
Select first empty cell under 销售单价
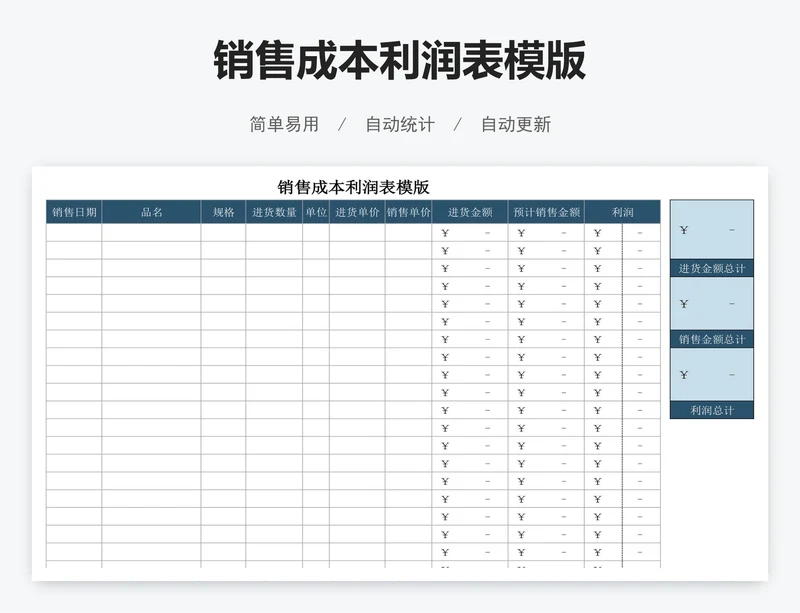pyautogui.click(x=408, y=233)
